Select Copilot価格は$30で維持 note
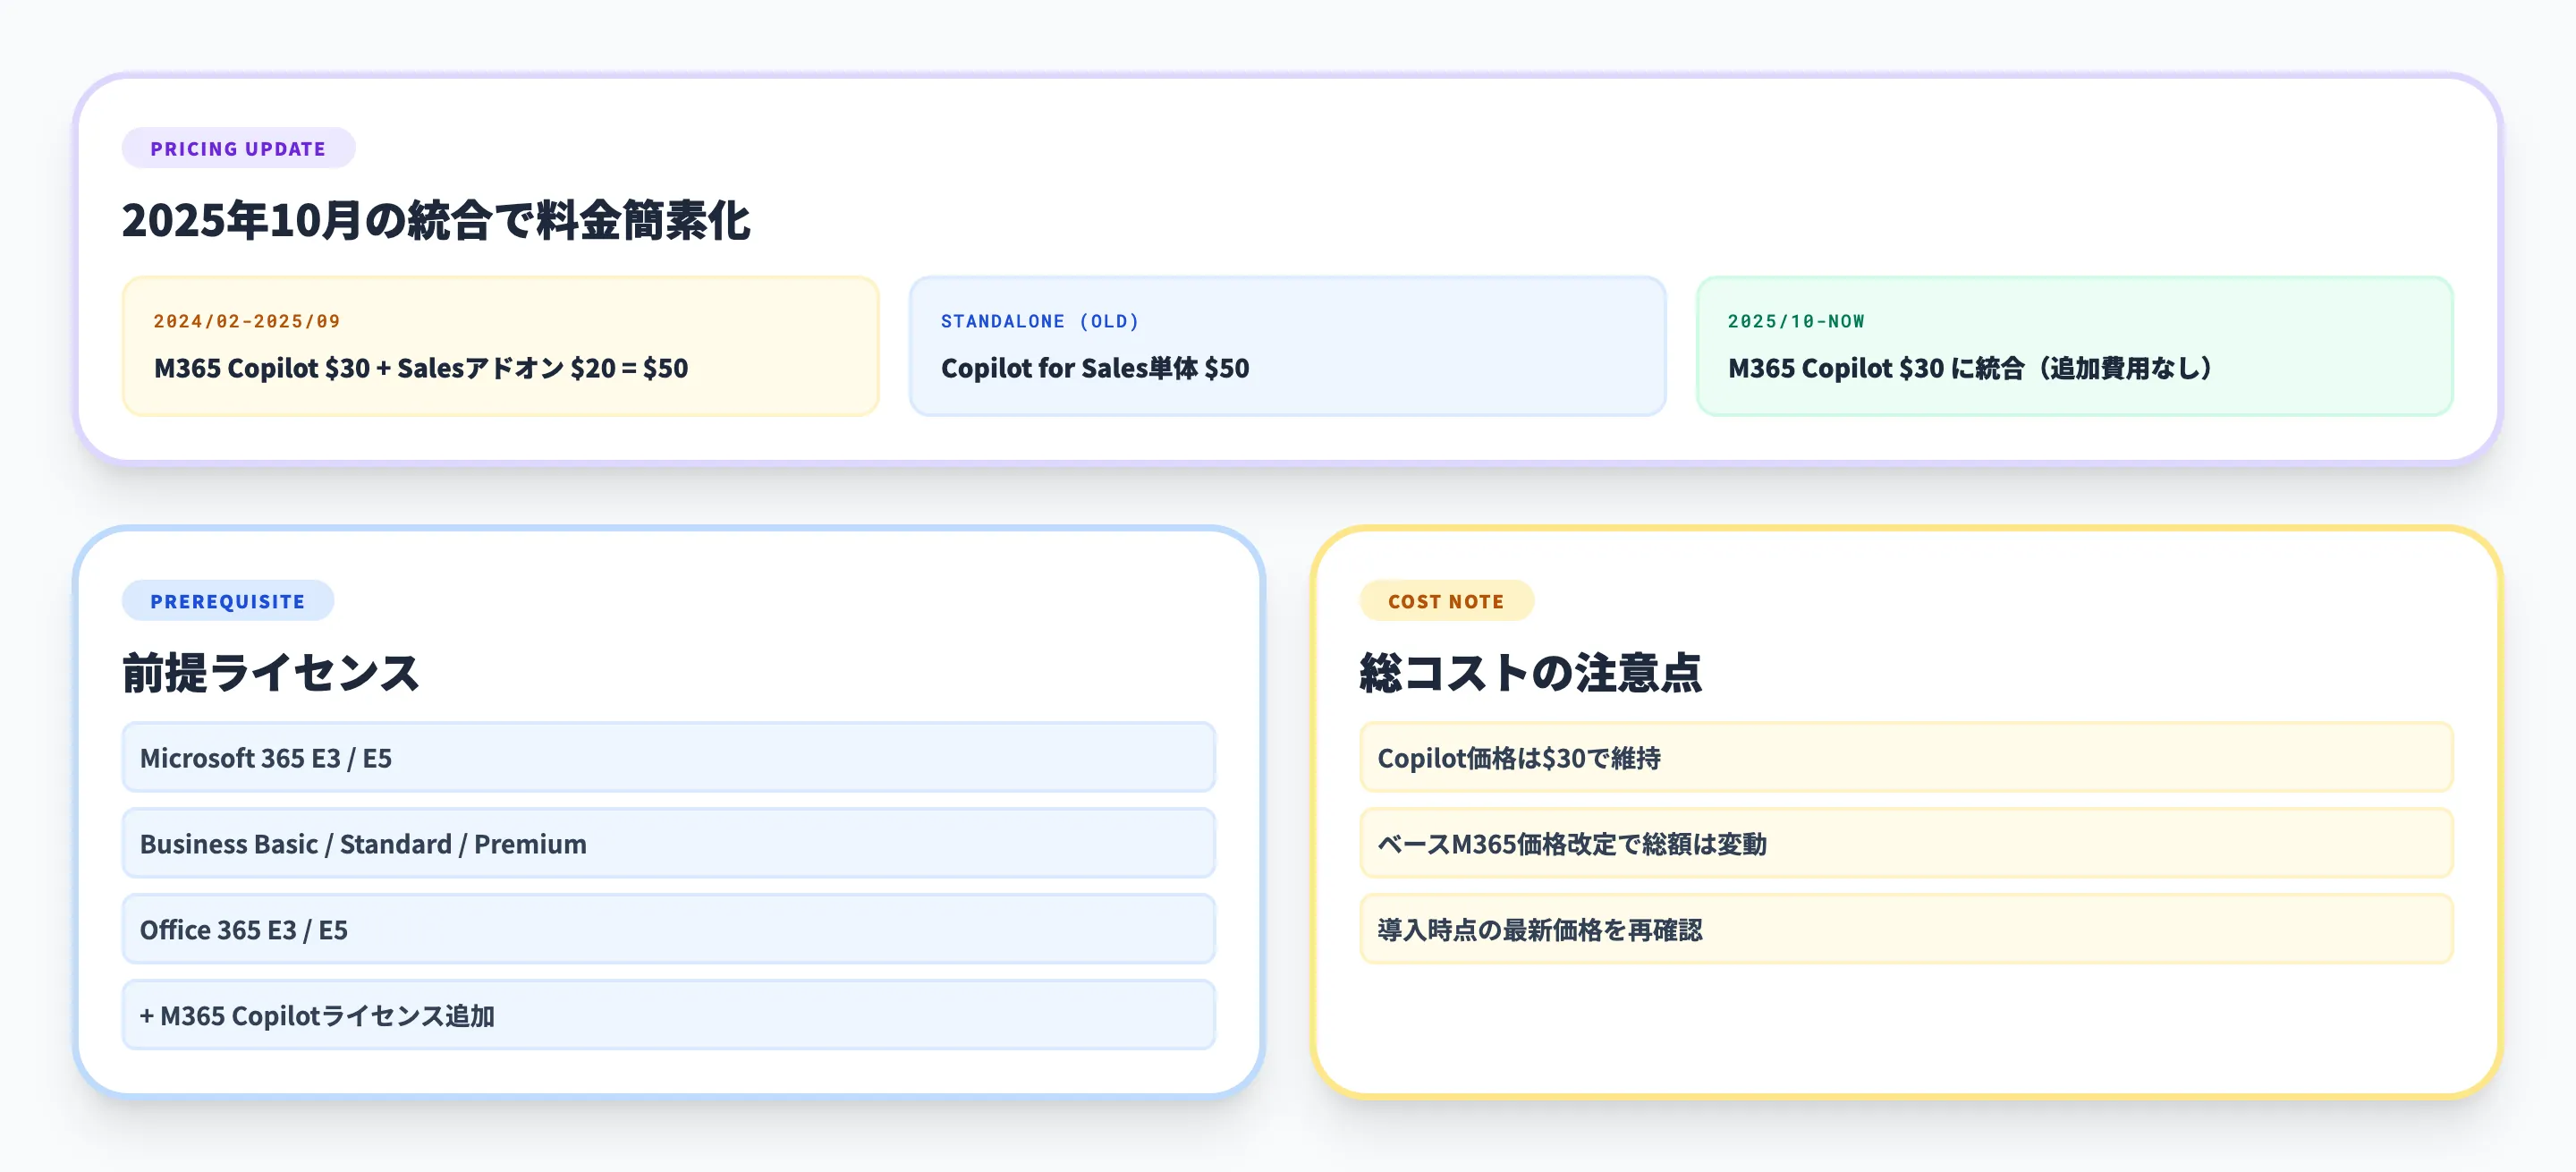 [x=1905, y=757]
